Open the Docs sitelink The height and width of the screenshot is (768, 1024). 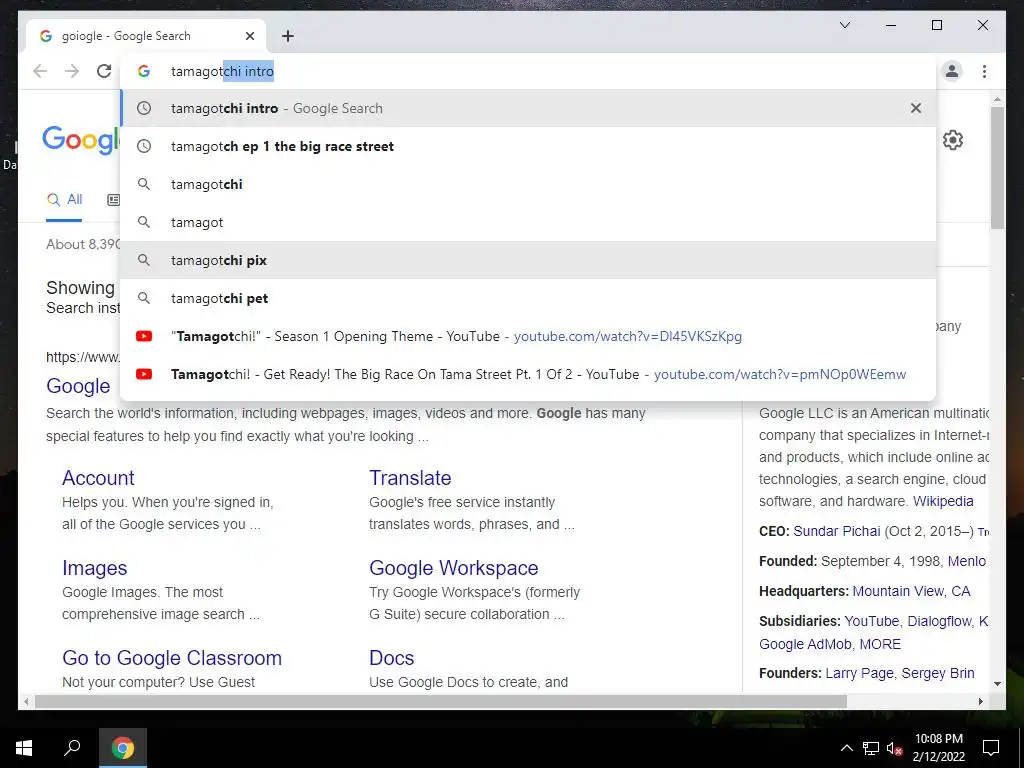(x=391, y=658)
